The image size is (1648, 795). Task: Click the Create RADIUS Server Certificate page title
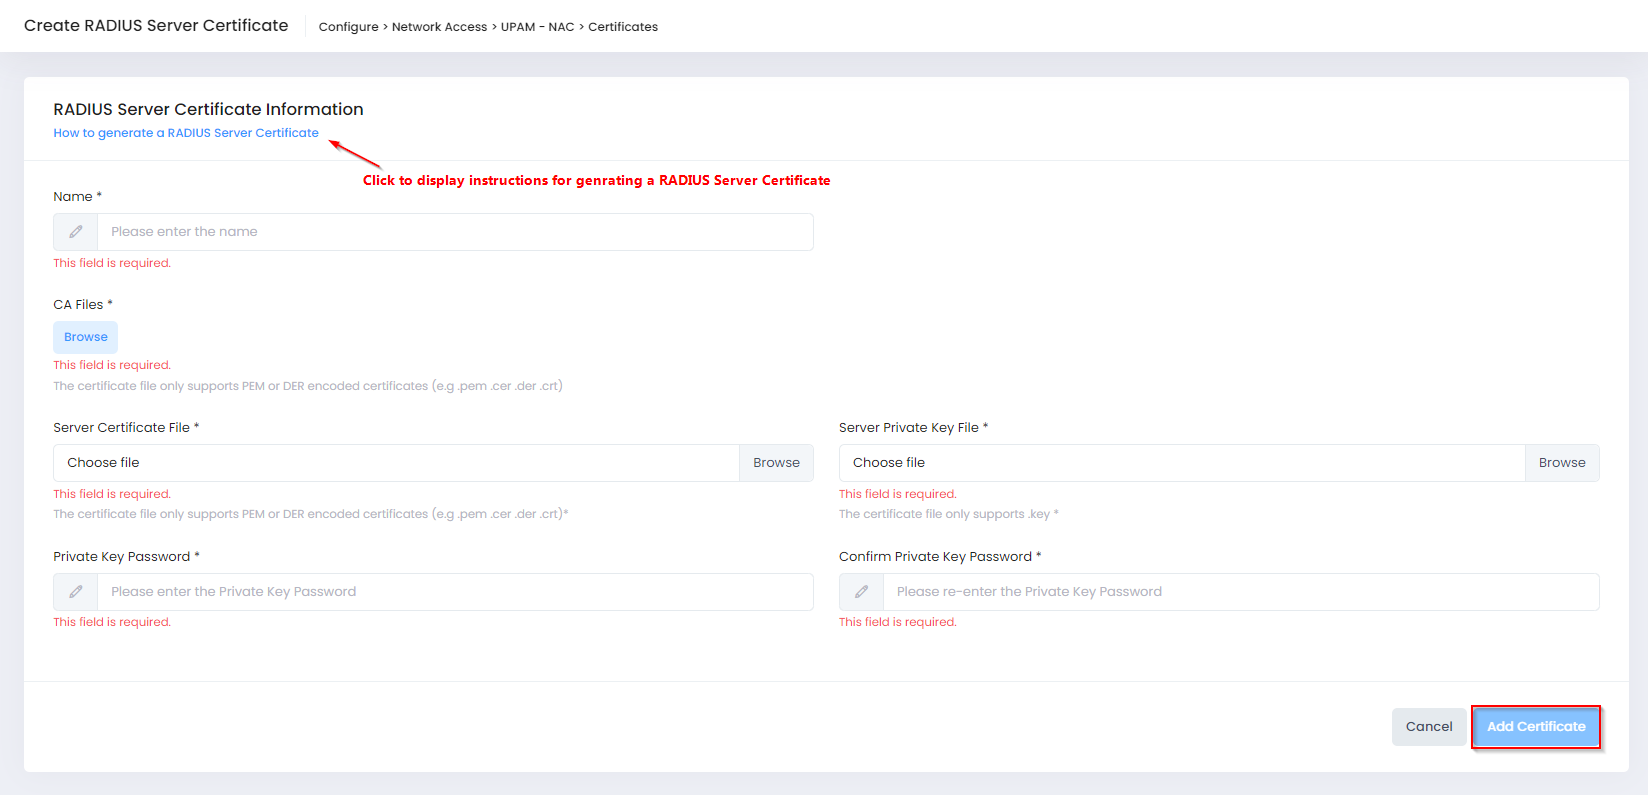pyautogui.click(x=156, y=26)
